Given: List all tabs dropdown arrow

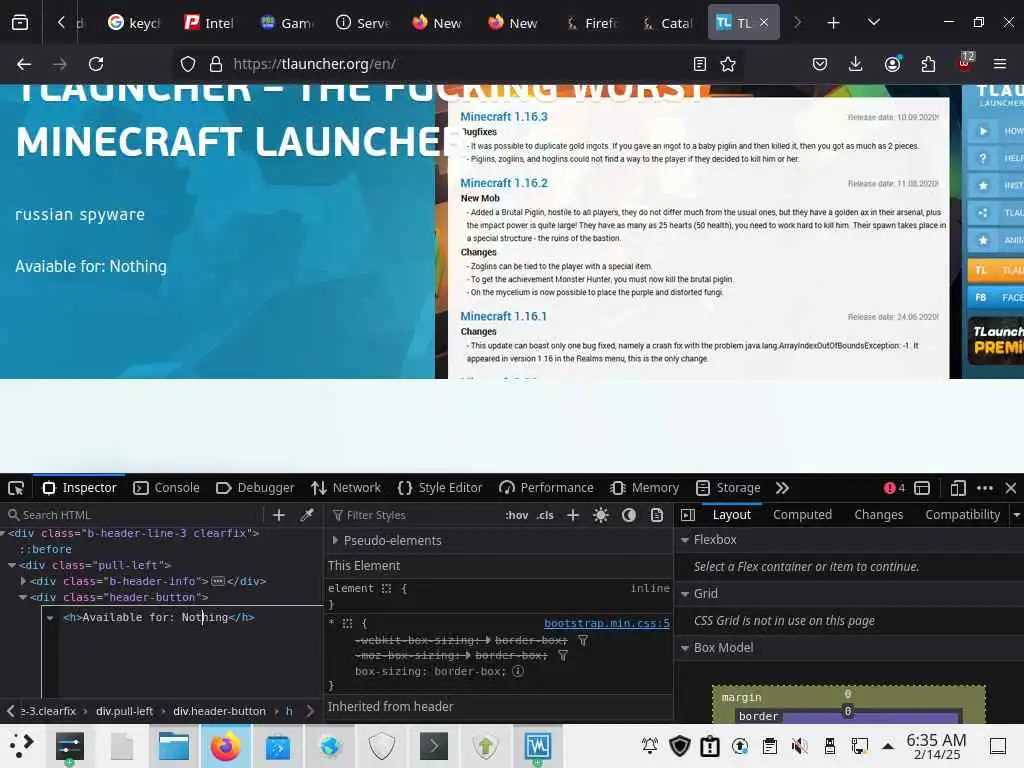Looking at the screenshot, I should coord(873,23).
